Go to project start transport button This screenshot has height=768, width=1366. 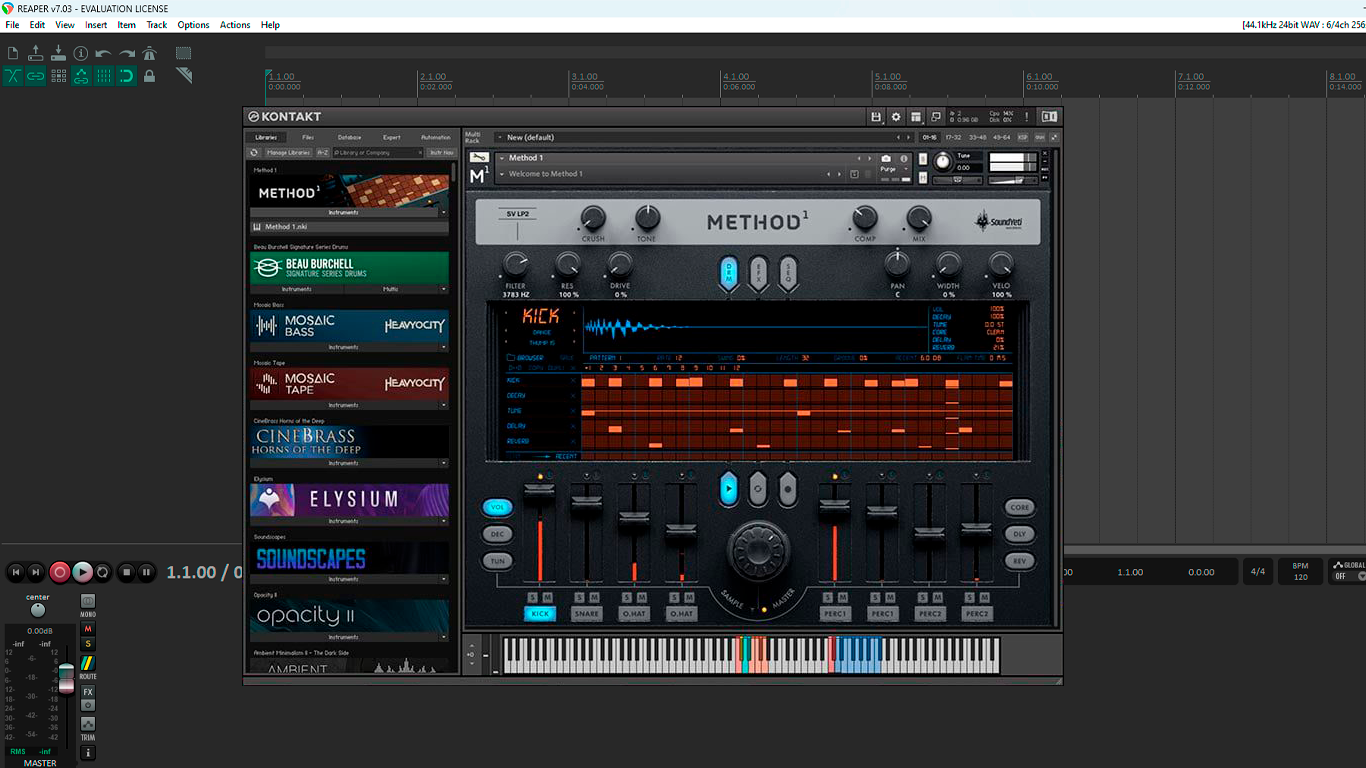(15, 572)
